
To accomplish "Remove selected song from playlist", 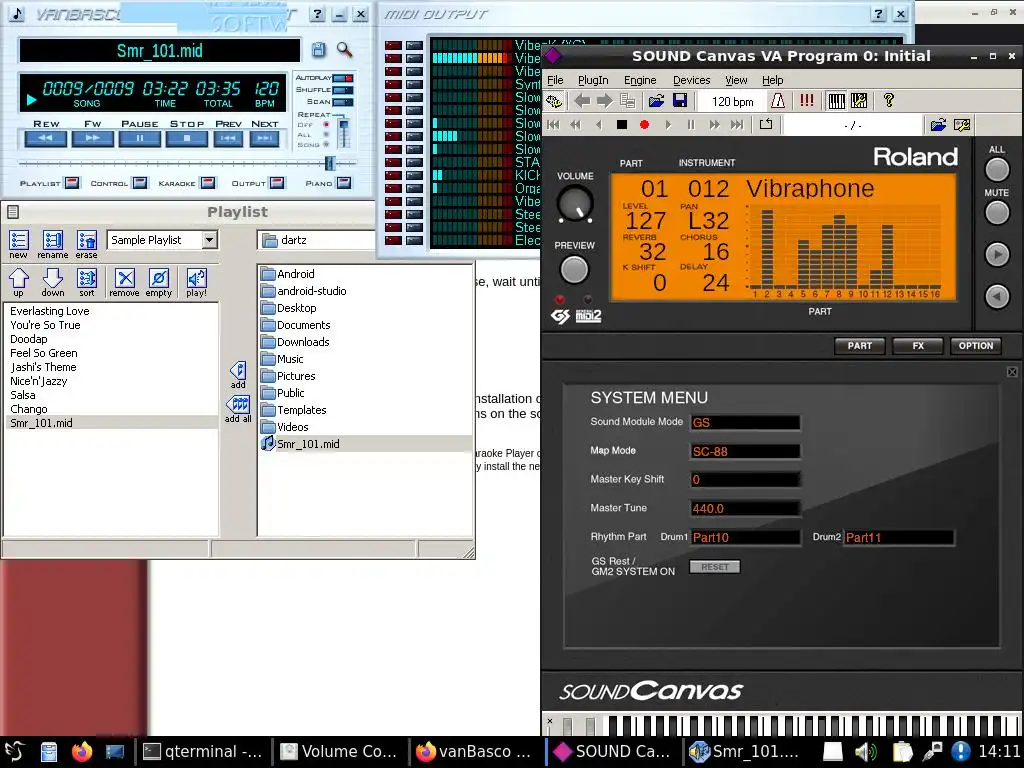I will (x=124, y=282).
